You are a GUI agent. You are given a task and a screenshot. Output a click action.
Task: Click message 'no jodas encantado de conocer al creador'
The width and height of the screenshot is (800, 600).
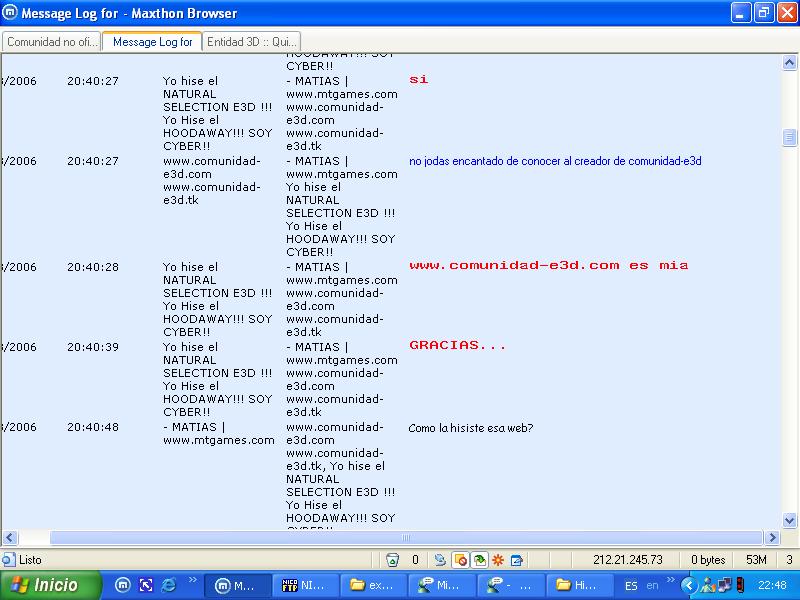point(555,161)
